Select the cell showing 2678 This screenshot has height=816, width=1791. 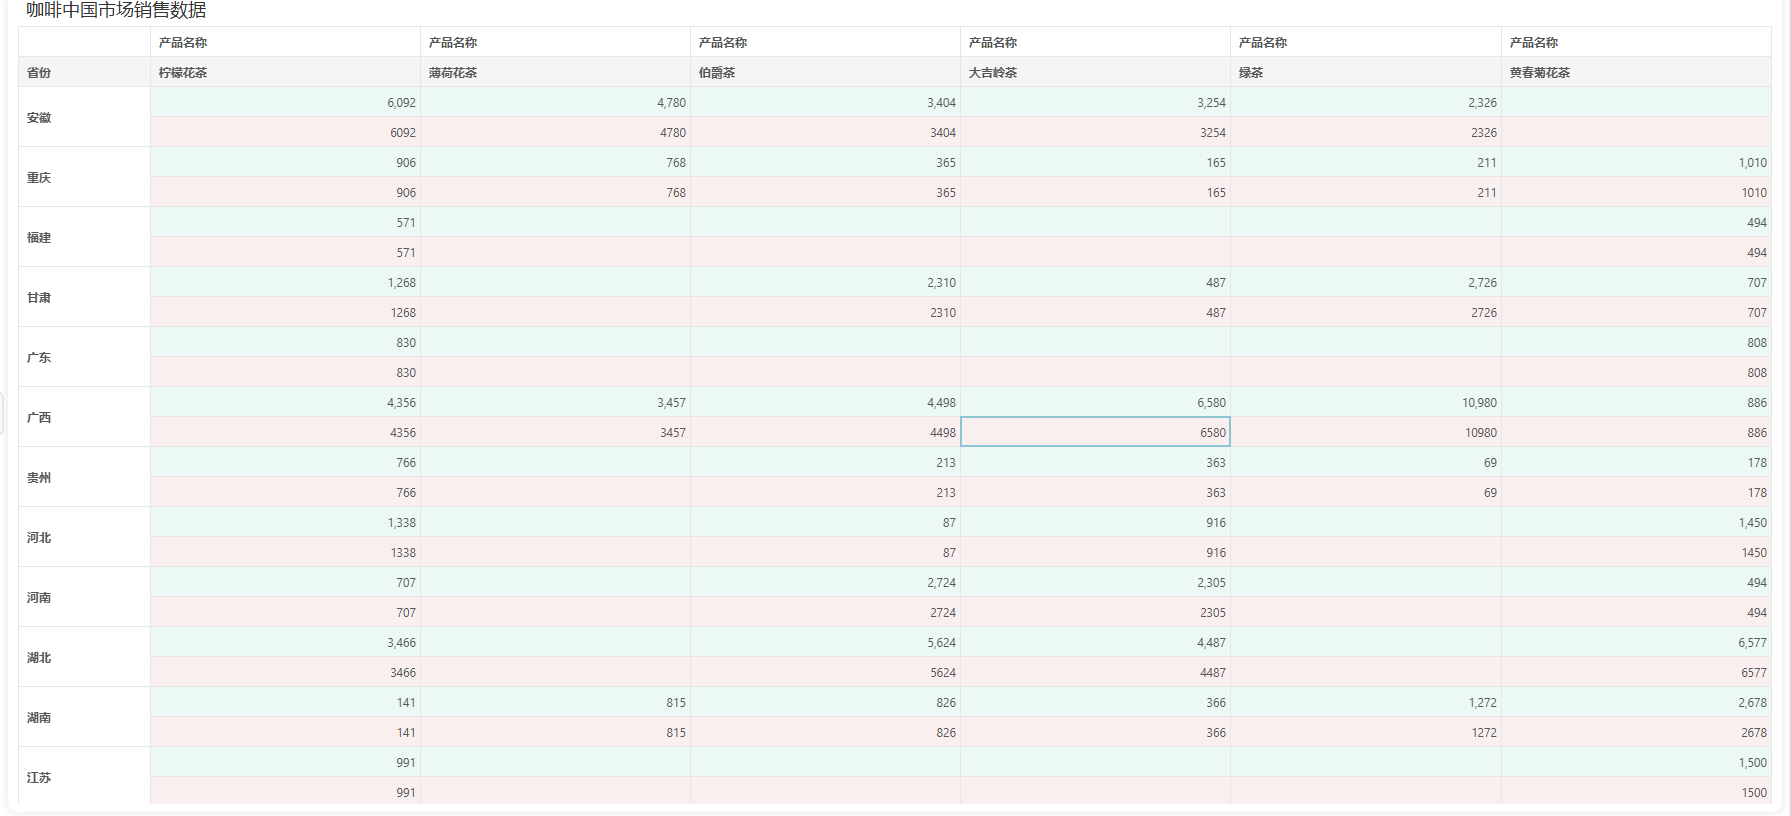pyautogui.click(x=1636, y=732)
